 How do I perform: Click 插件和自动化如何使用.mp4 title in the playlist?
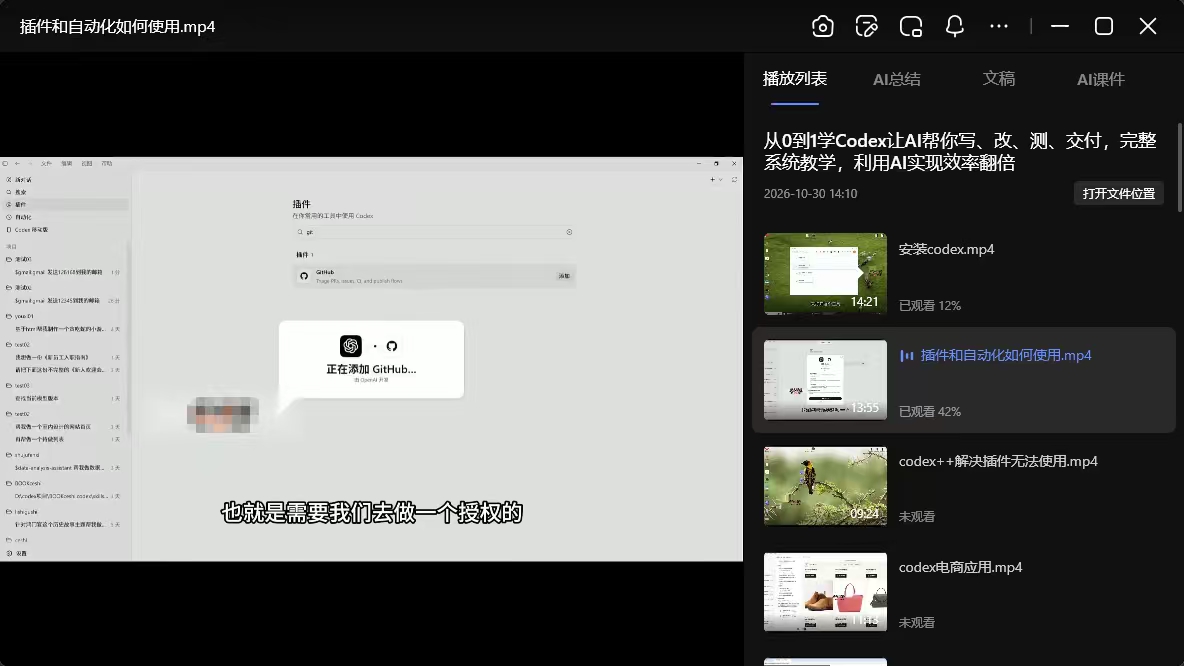point(1006,355)
